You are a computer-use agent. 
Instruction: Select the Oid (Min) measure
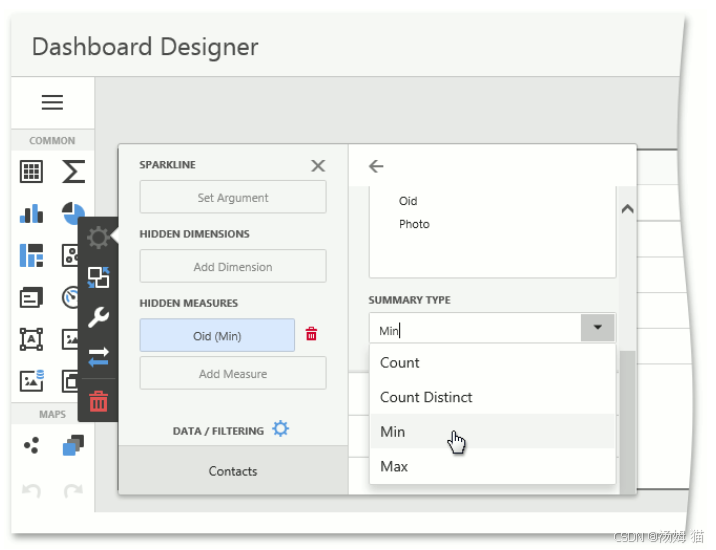pos(217,336)
